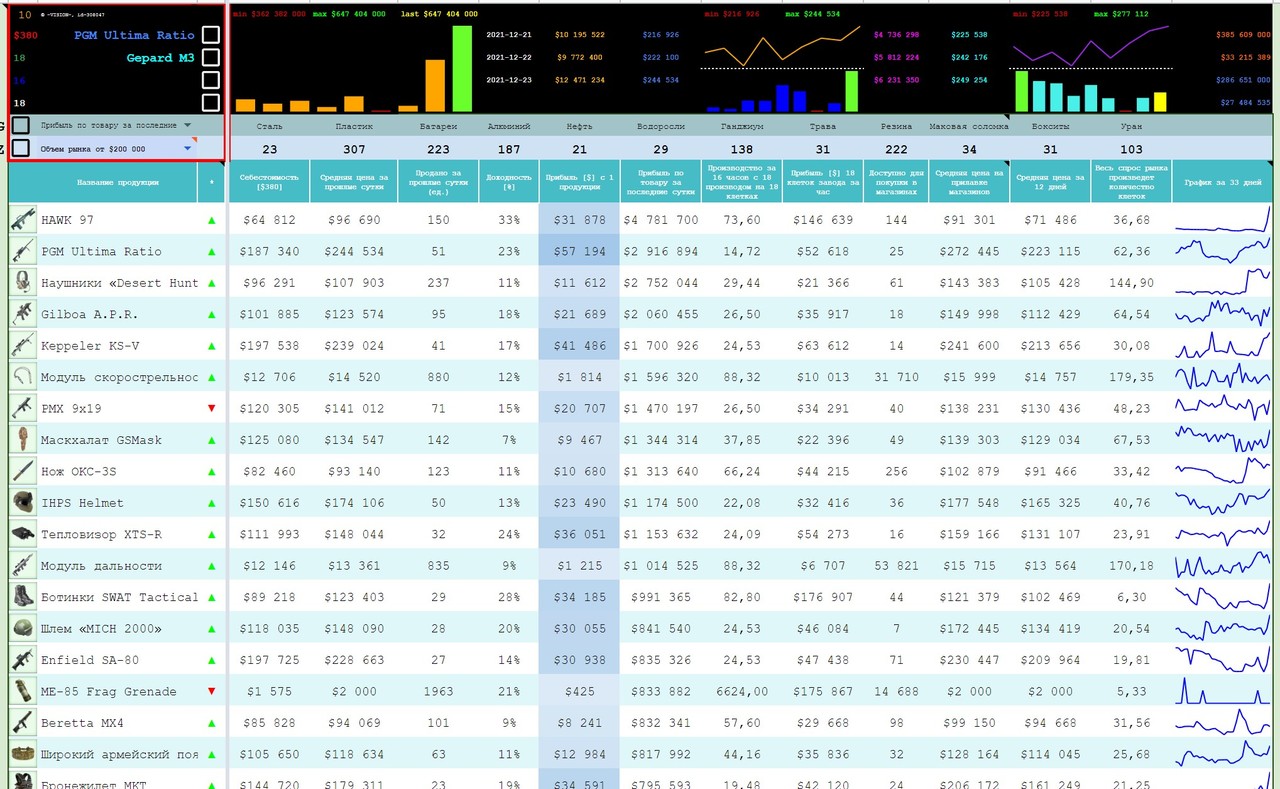Click the green up arrow for HAWK 97
Viewport: 1280px width, 789px height.
tap(211, 220)
